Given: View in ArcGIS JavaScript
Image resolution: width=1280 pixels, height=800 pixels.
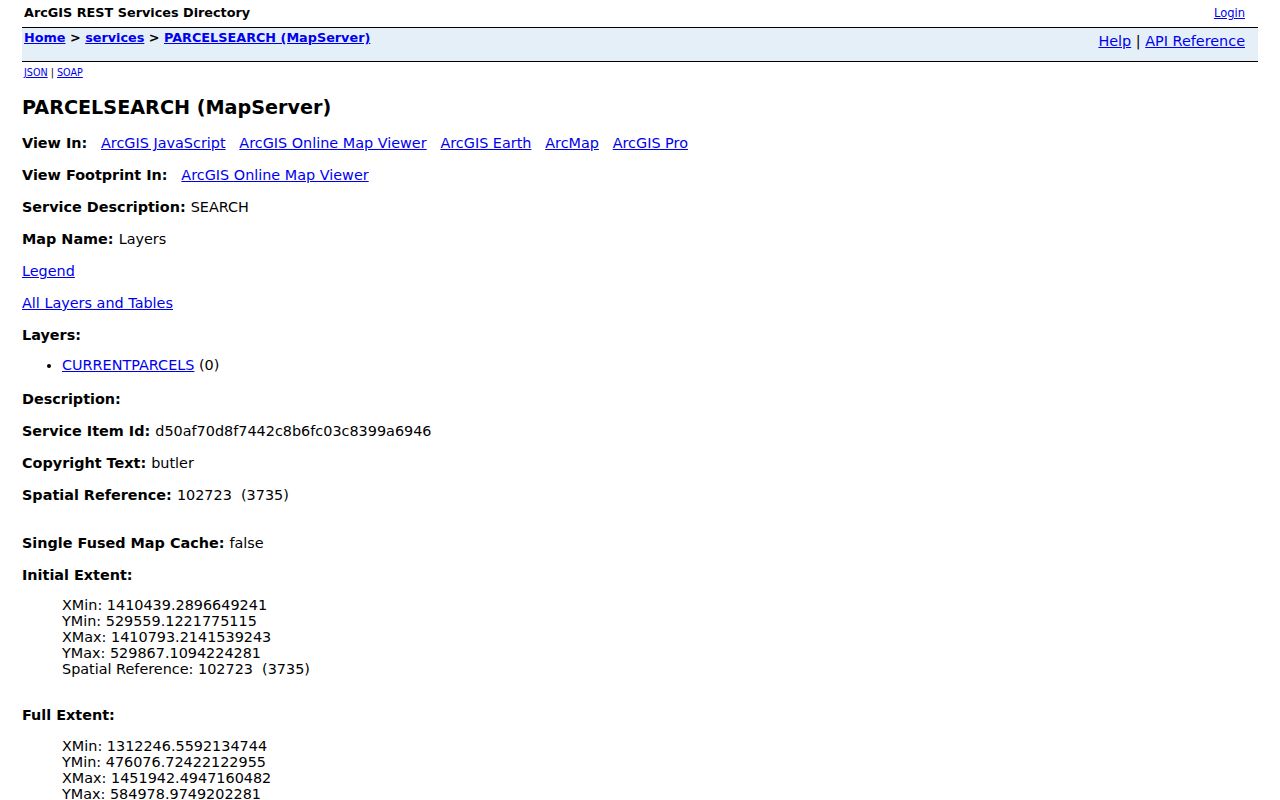Looking at the screenshot, I should coord(163,143).
